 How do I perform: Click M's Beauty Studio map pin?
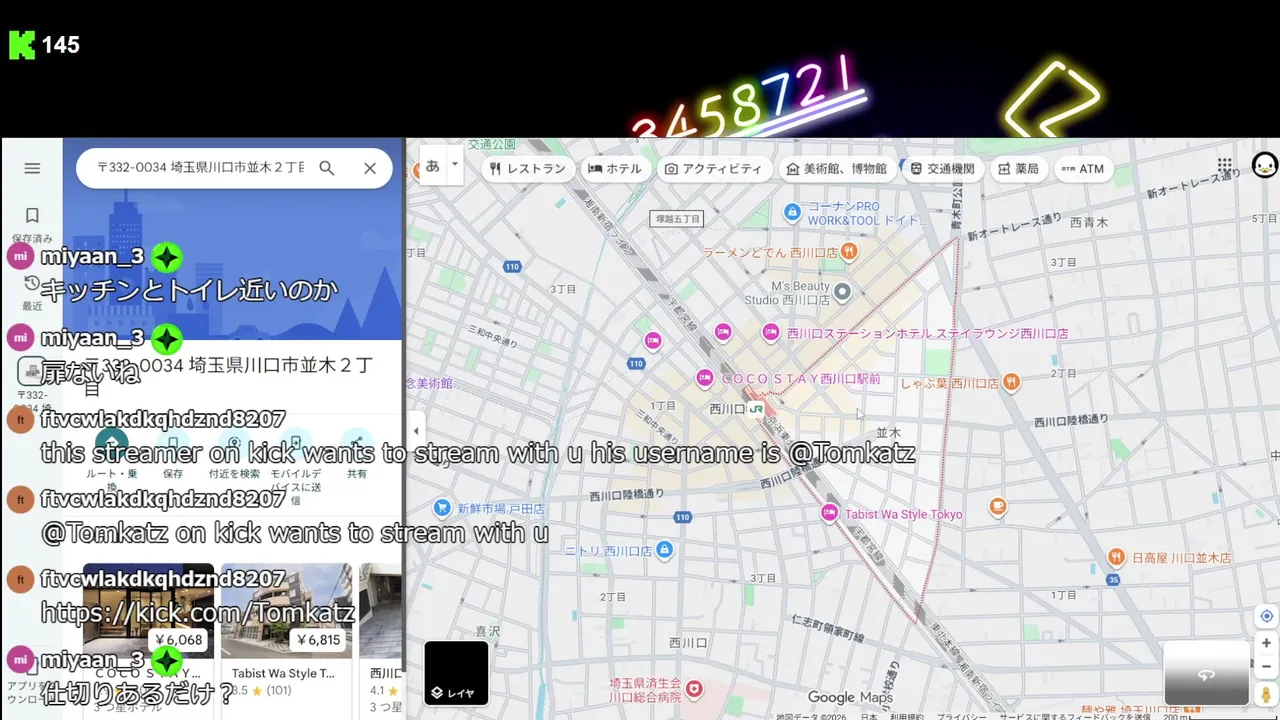pyautogui.click(x=842, y=292)
